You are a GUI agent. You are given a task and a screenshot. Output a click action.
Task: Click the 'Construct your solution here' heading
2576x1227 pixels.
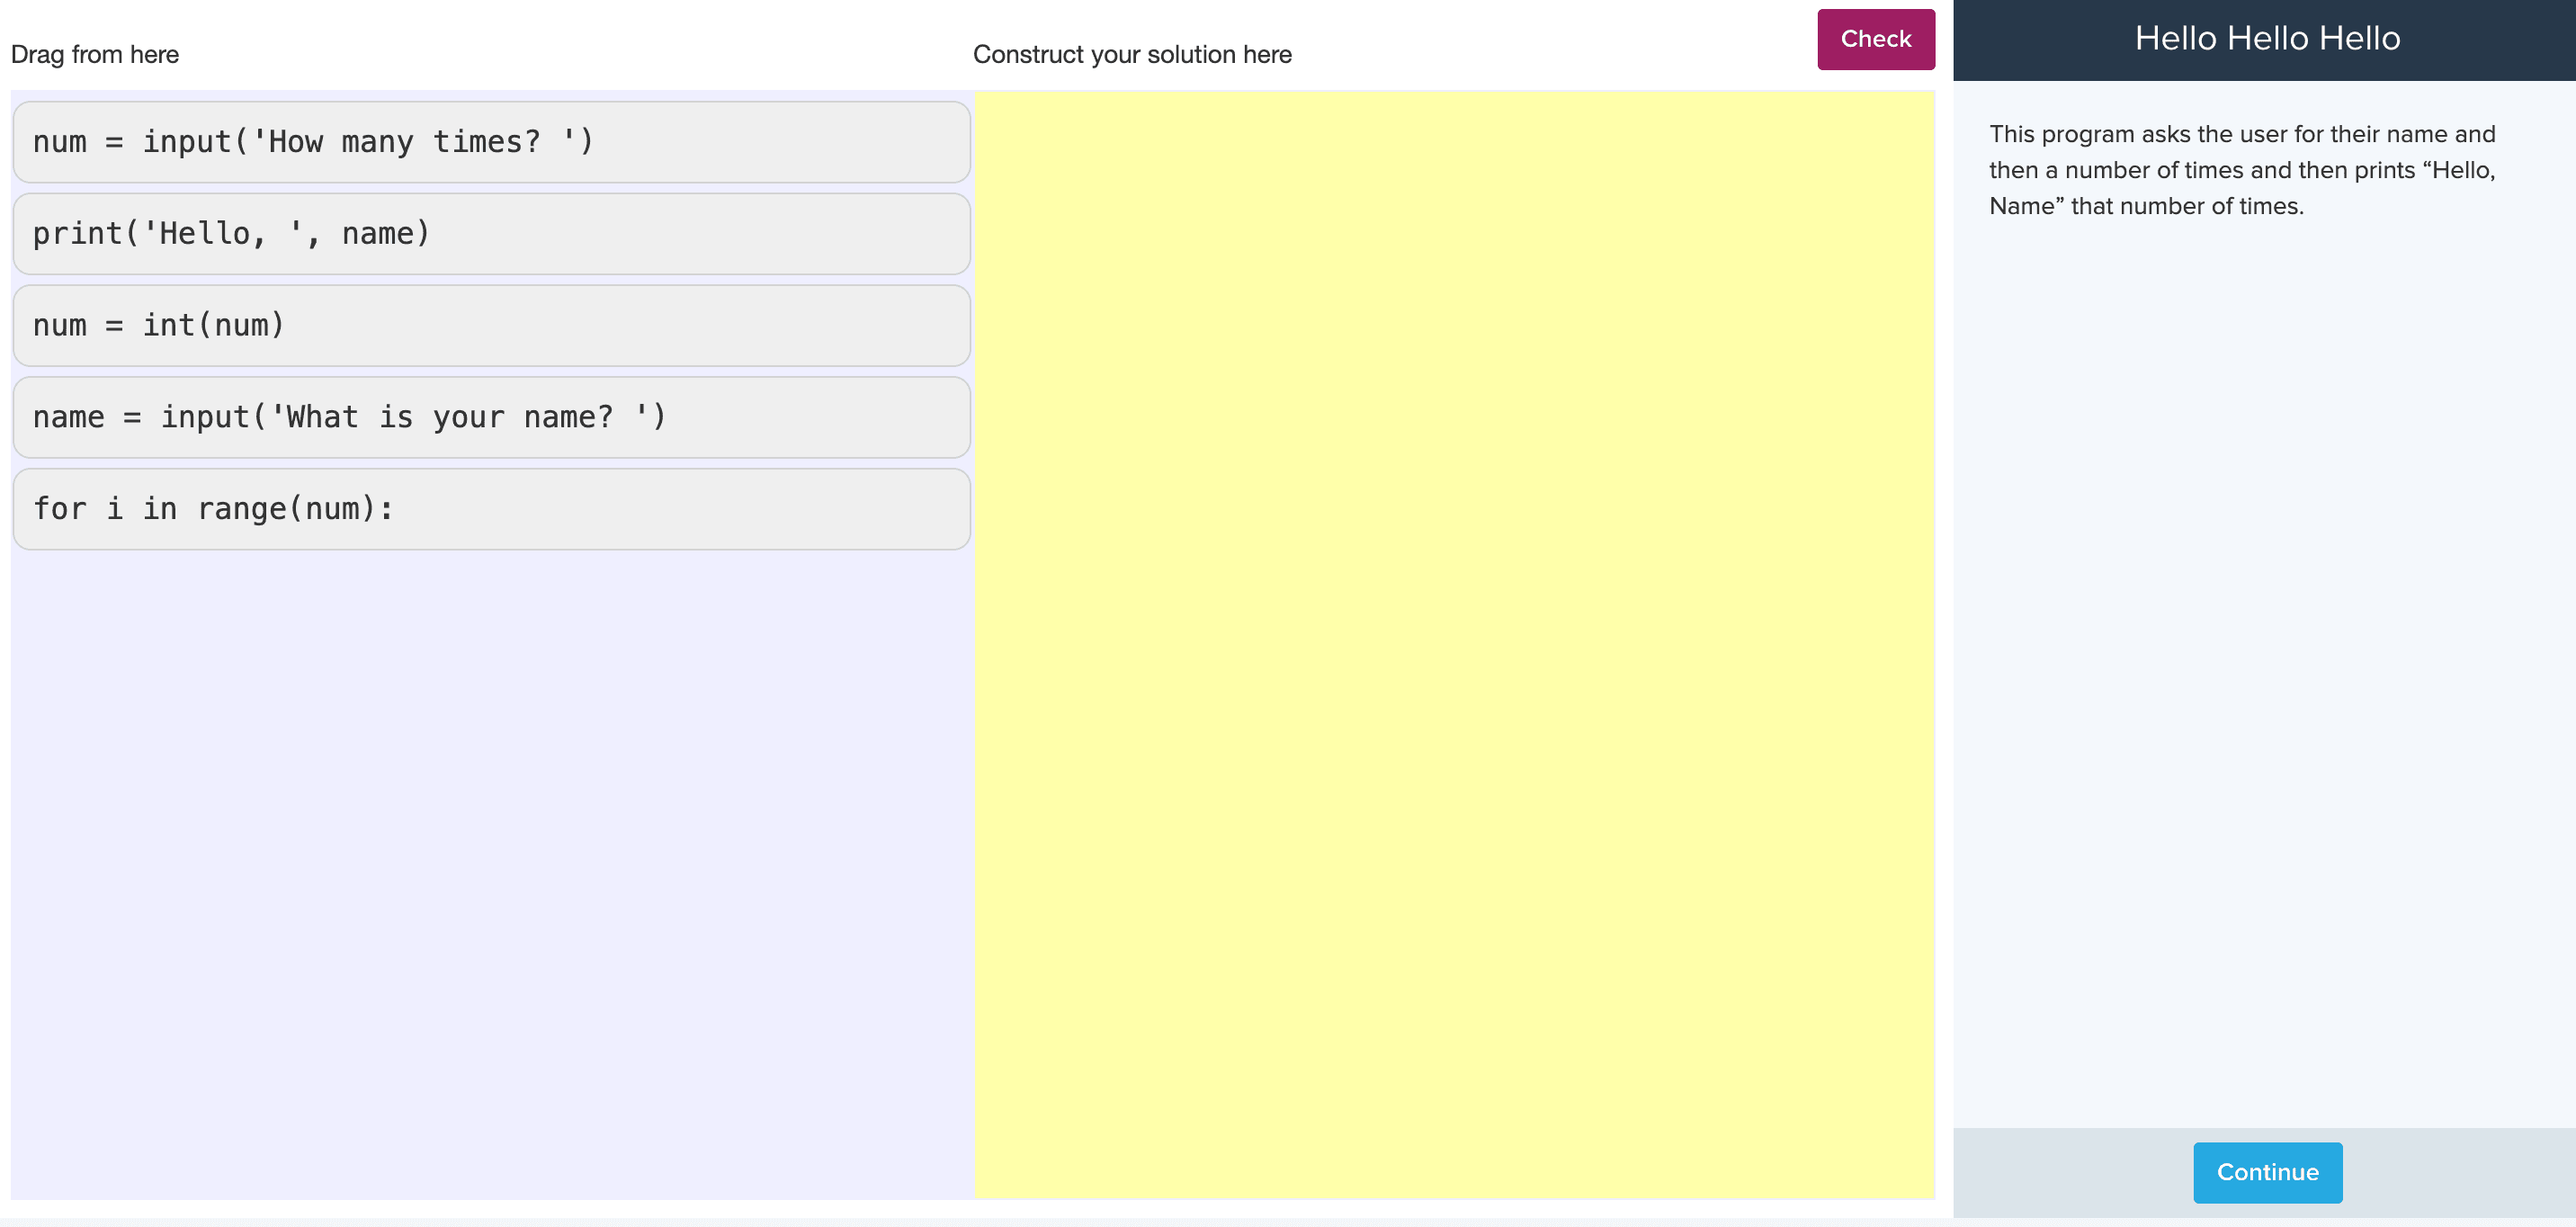pos(1132,55)
